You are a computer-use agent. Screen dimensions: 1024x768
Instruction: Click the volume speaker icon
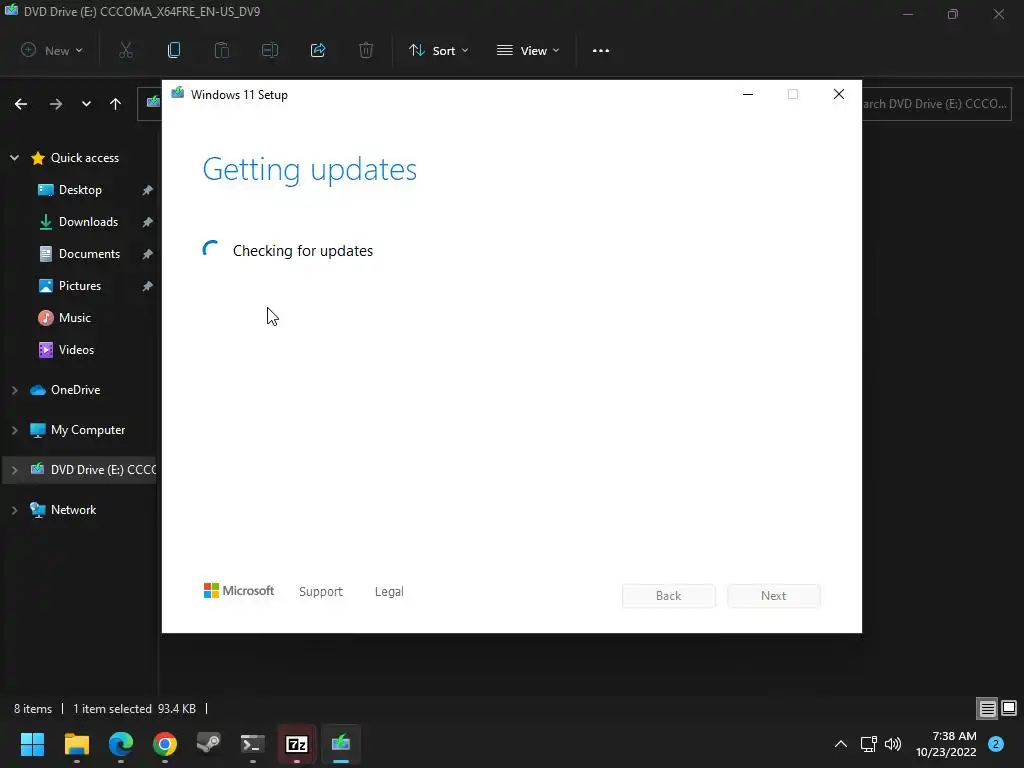pos(893,744)
